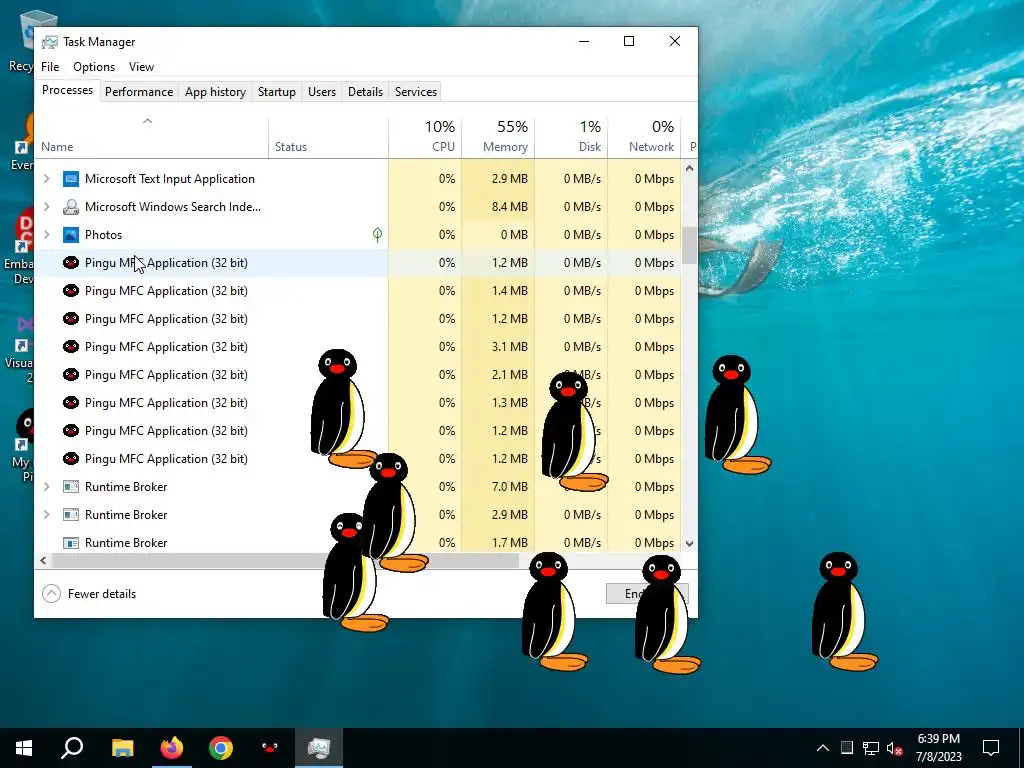Switch to the App history tab
Screen dimensions: 1024x768
coord(216,92)
